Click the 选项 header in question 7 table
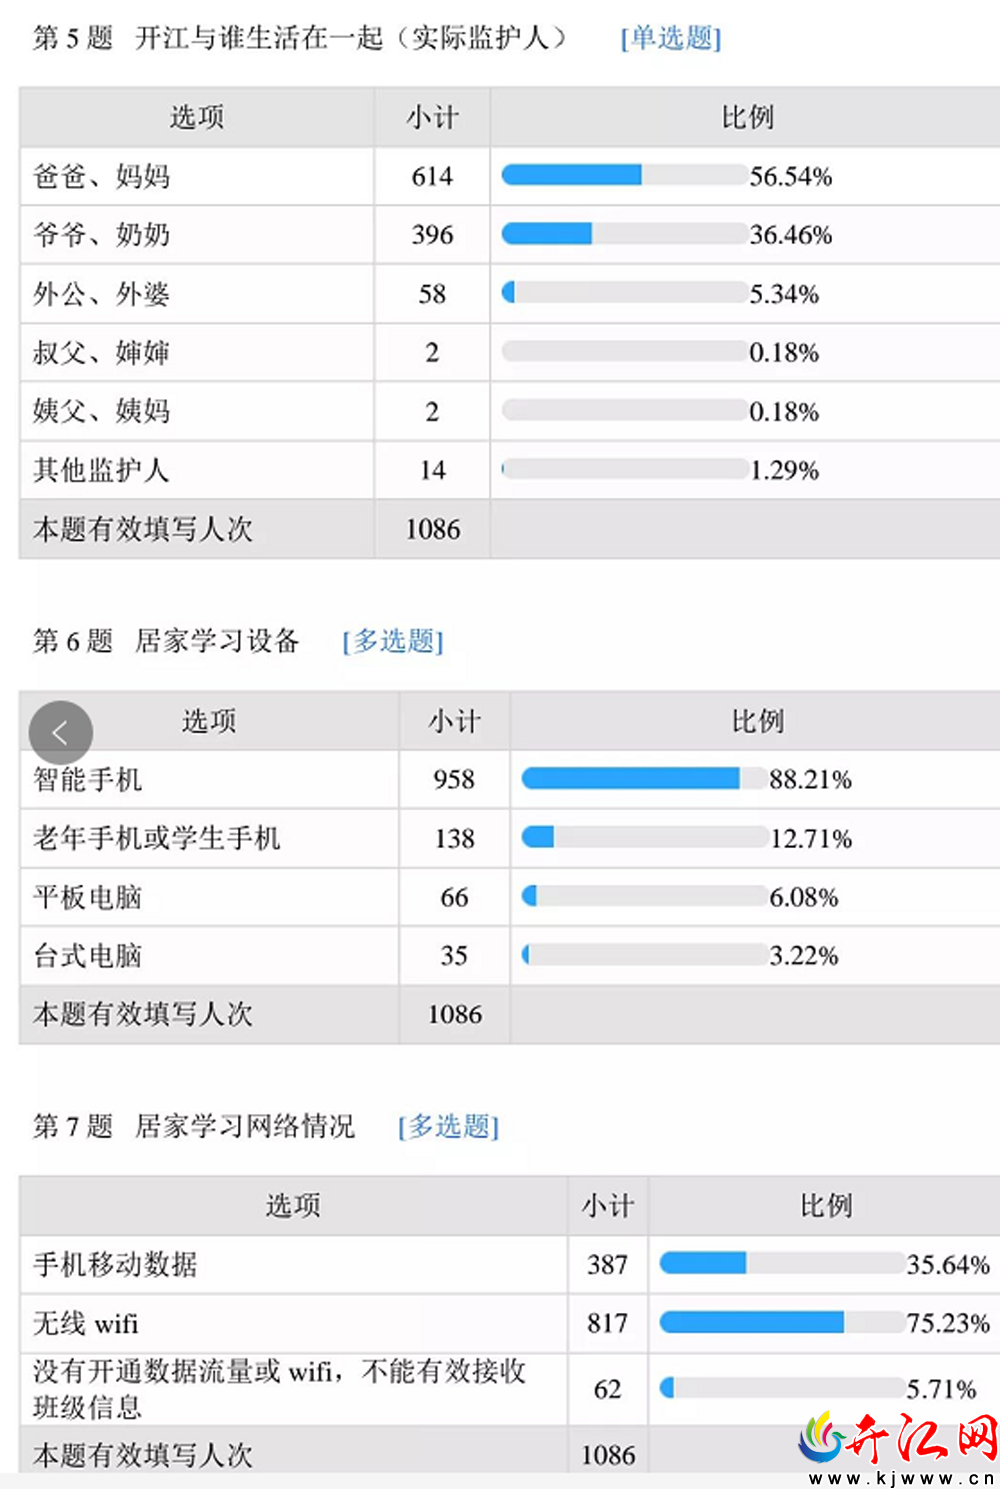 coord(293,1206)
